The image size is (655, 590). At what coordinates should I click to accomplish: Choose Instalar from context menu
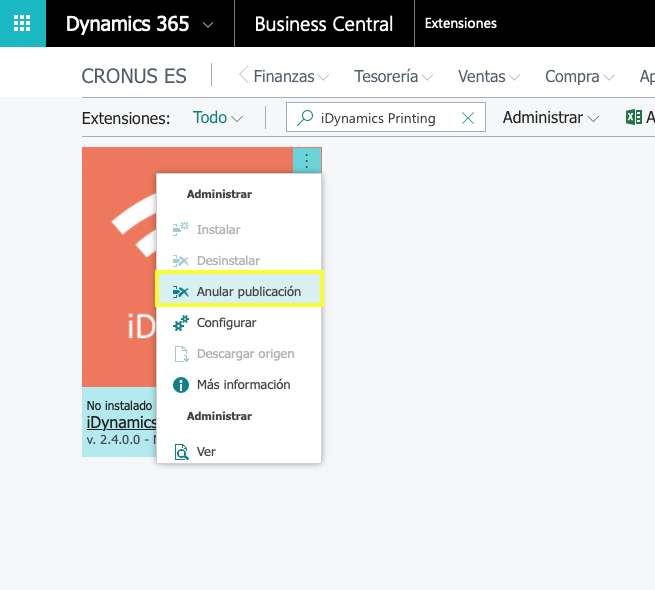[239, 229]
